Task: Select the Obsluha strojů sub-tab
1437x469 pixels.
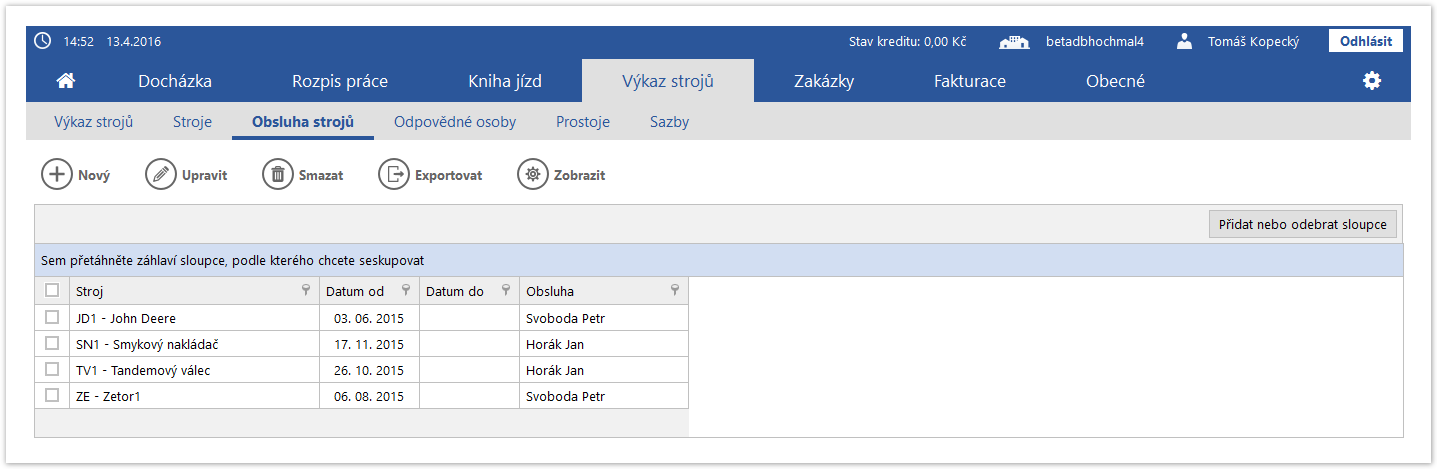Action: (x=303, y=122)
